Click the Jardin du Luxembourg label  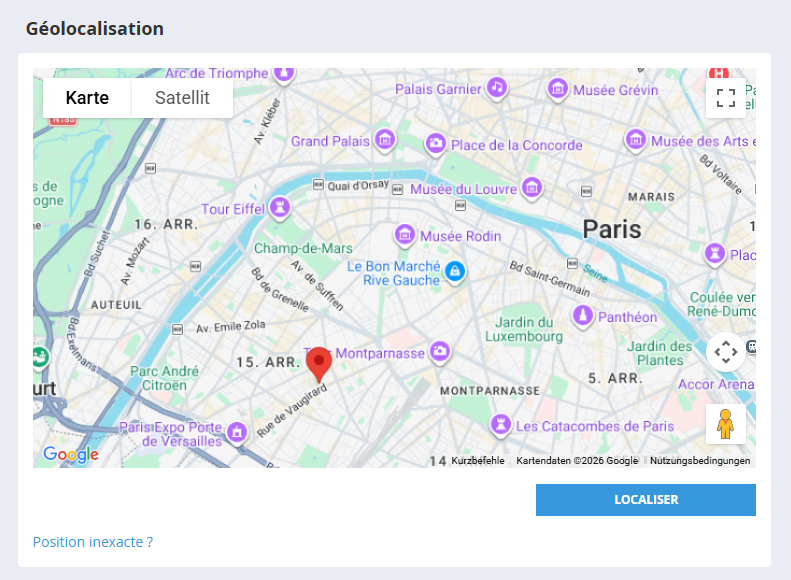pos(524,329)
